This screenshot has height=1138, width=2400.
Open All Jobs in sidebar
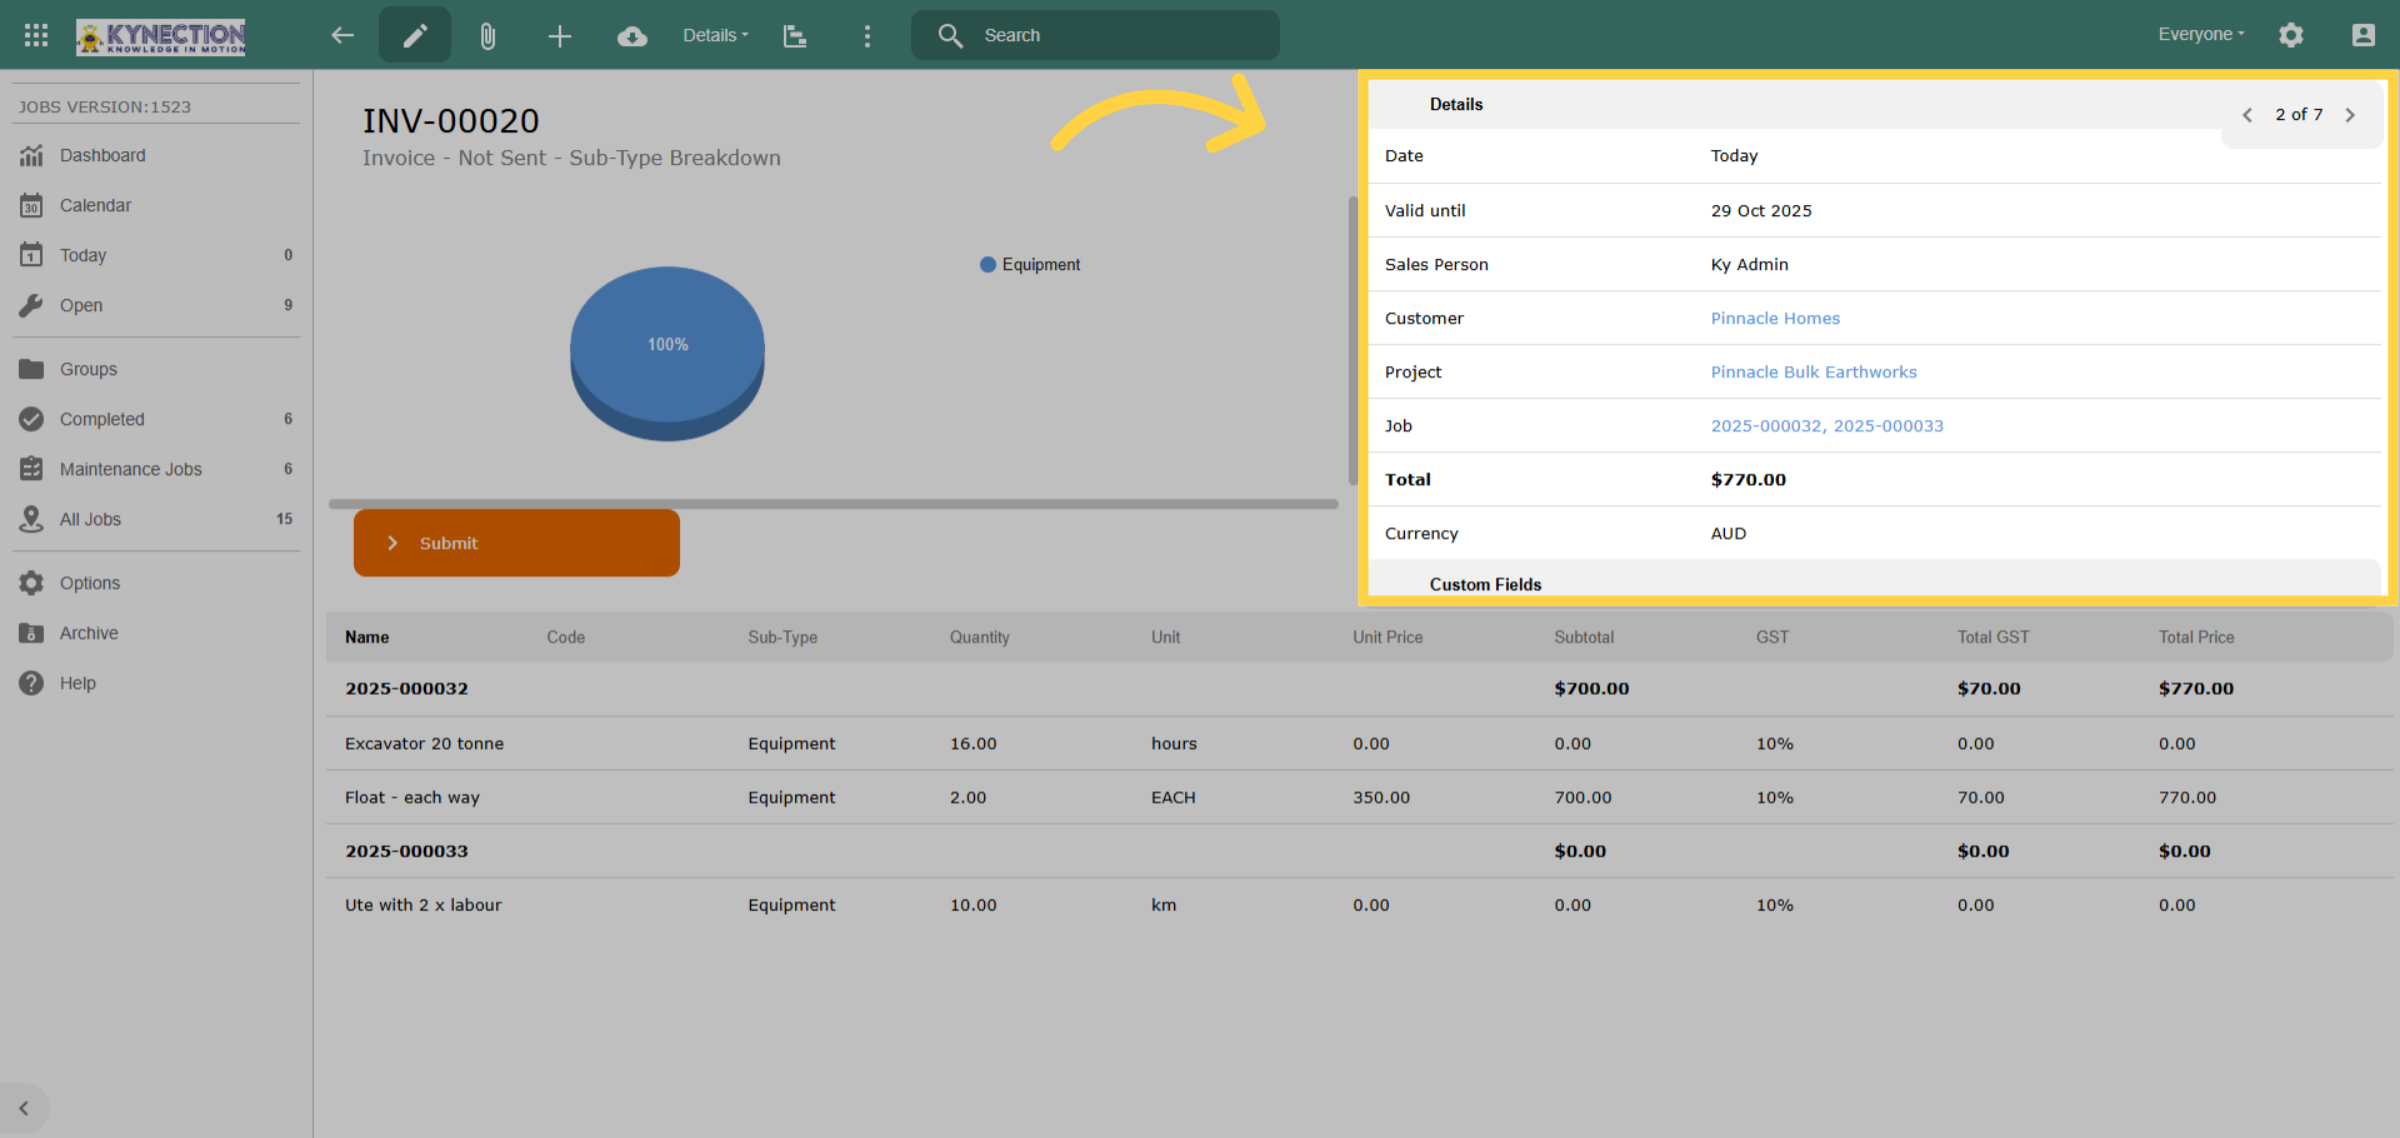[x=156, y=519]
